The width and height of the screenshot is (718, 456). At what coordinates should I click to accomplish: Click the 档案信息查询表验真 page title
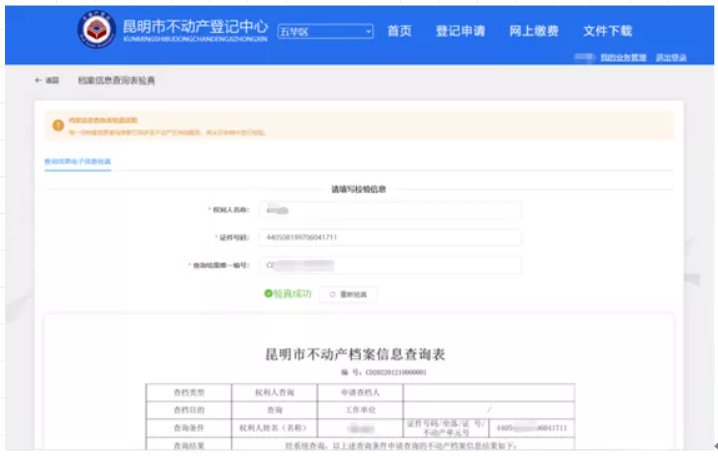[116, 80]
